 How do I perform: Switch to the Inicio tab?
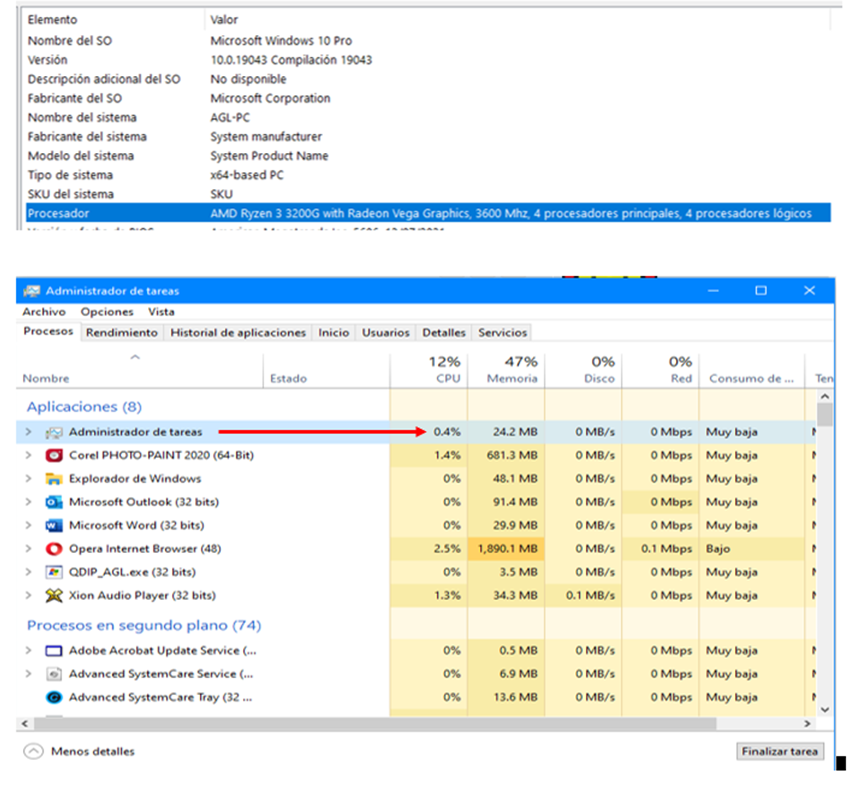(334, 333)
